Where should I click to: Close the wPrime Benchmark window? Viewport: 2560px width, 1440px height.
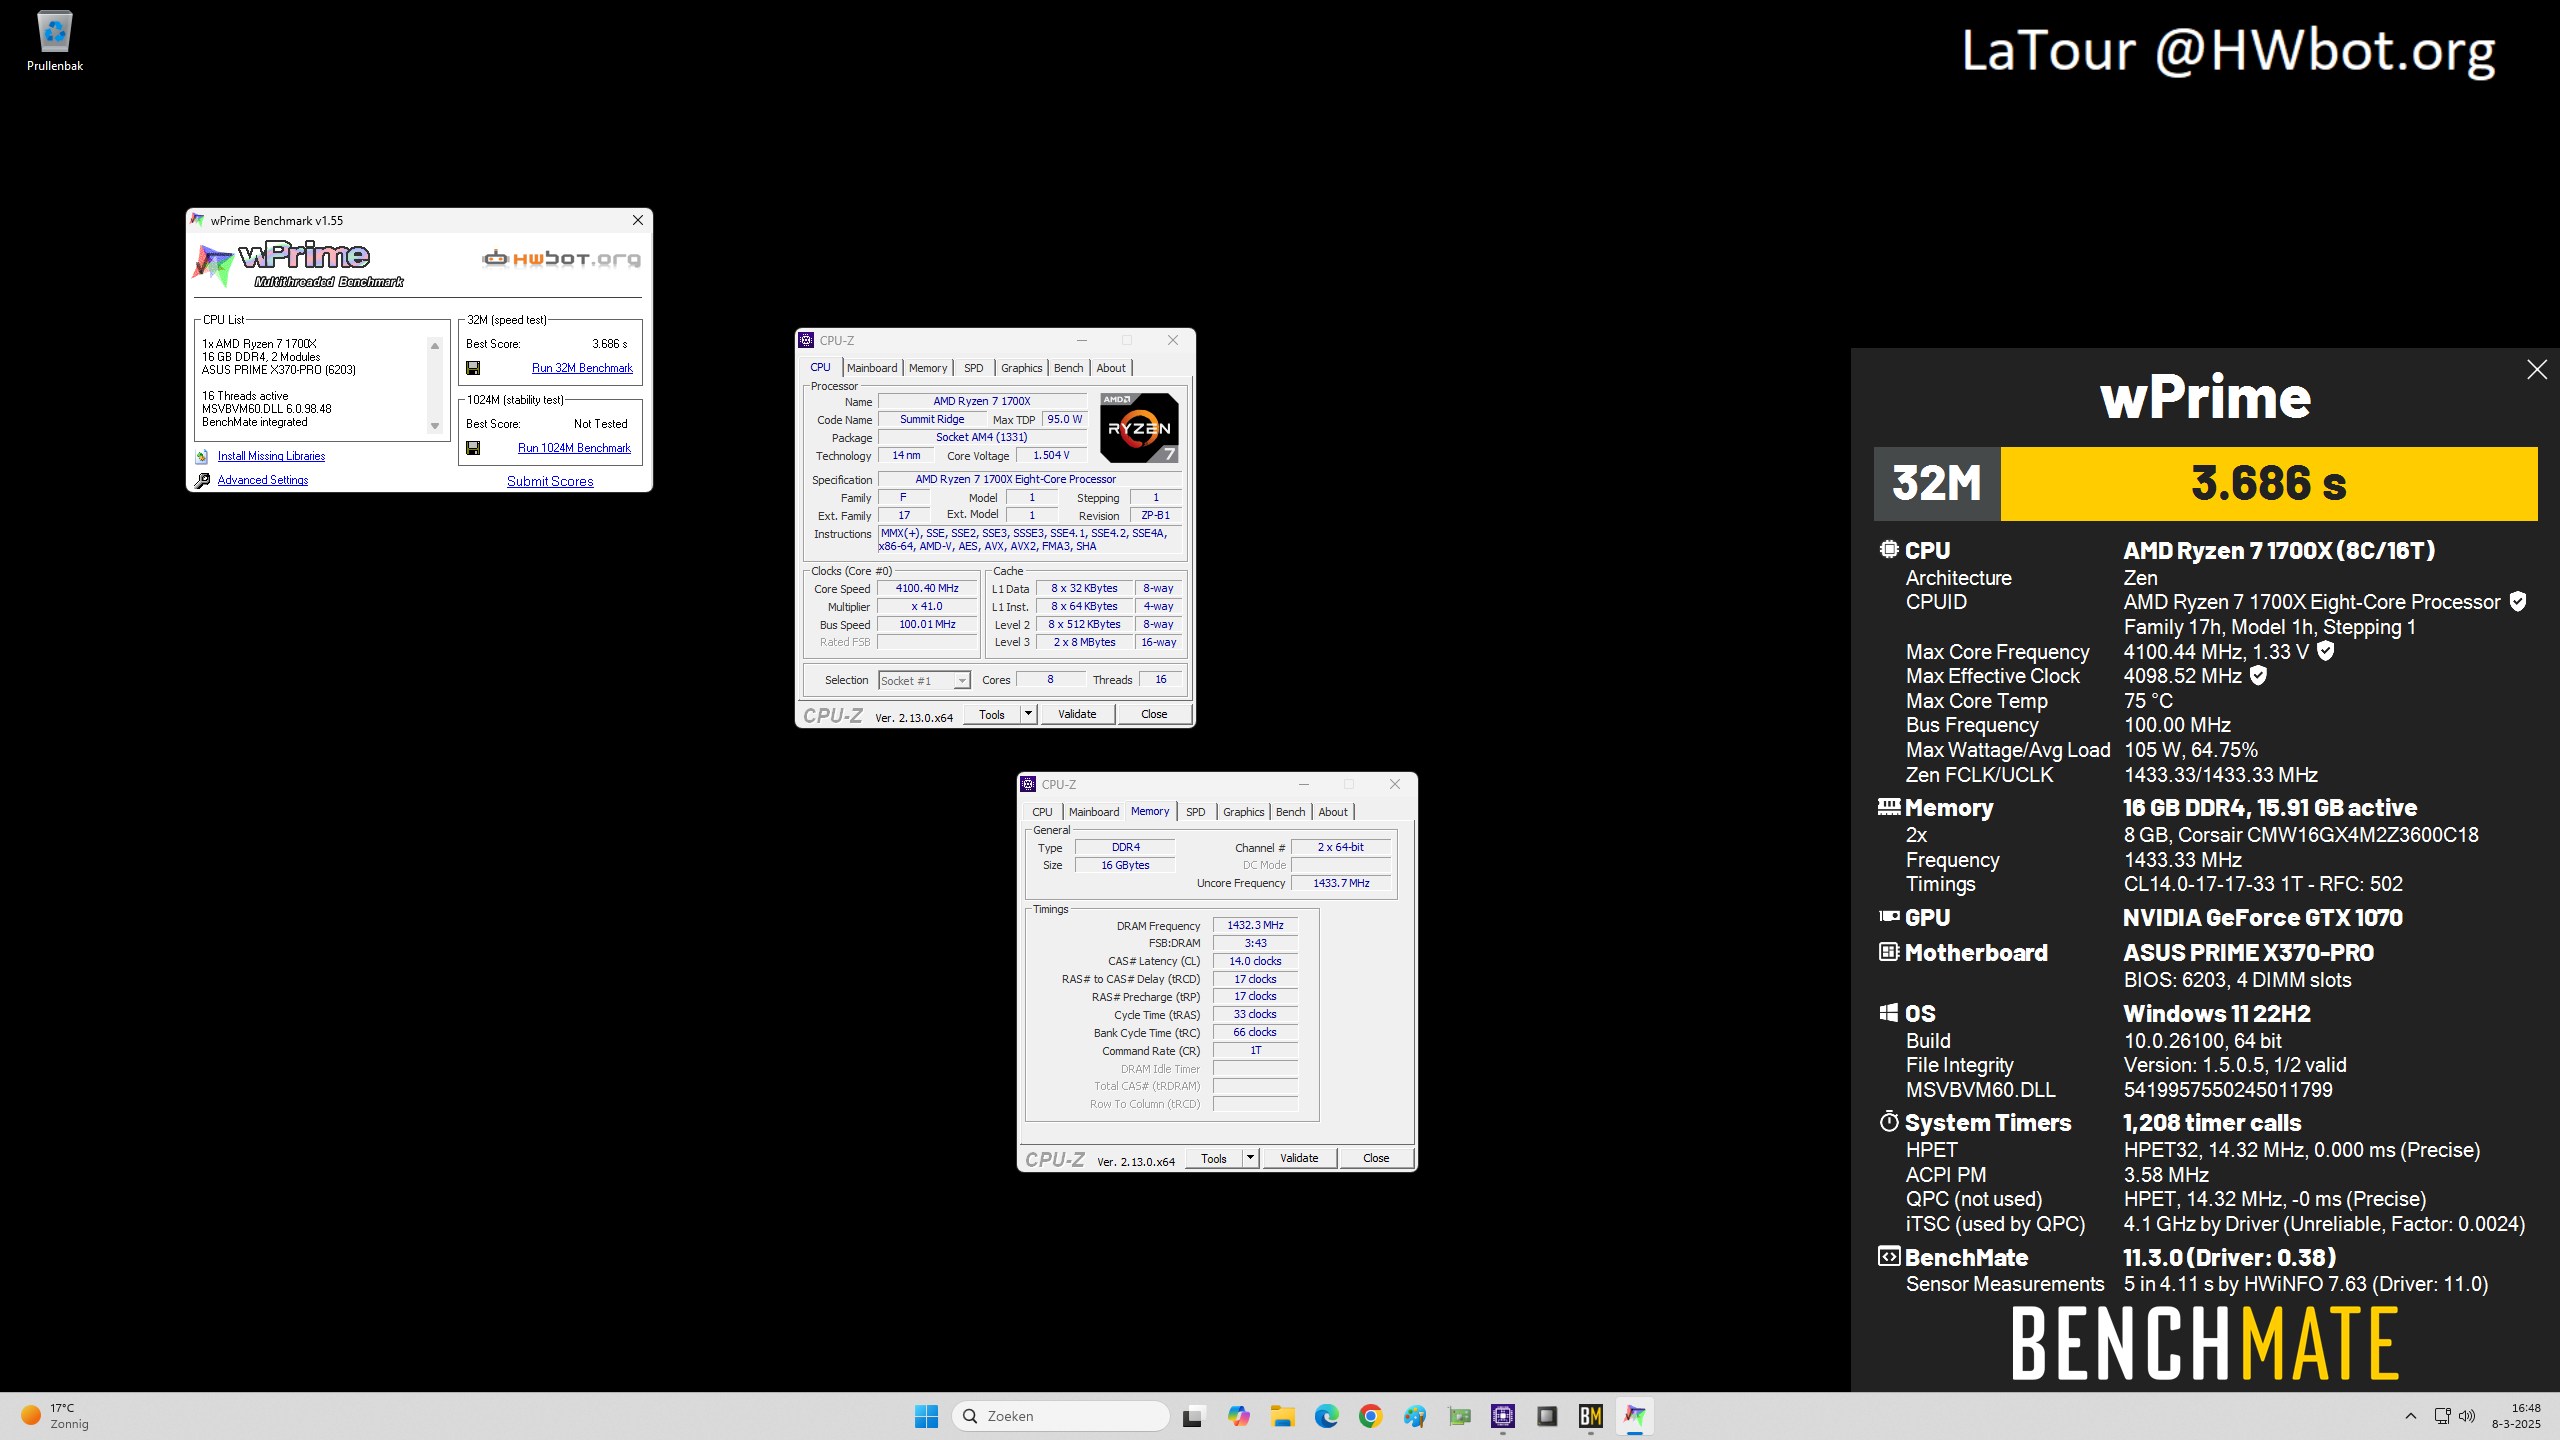(x=638, y=220)
